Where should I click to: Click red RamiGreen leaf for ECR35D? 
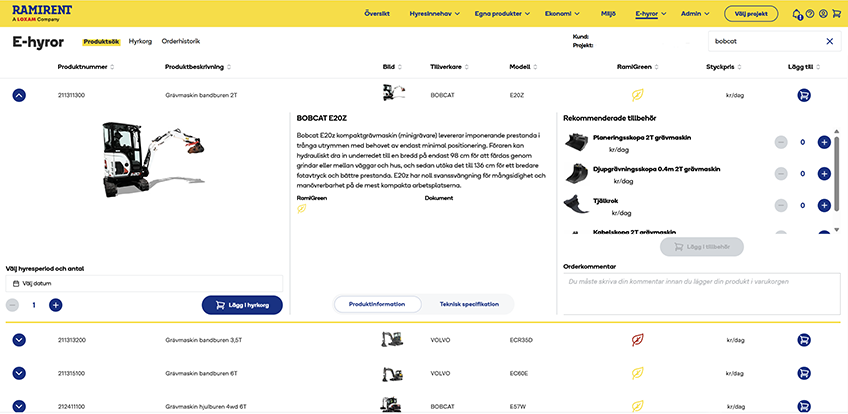[x=636, y=340]
